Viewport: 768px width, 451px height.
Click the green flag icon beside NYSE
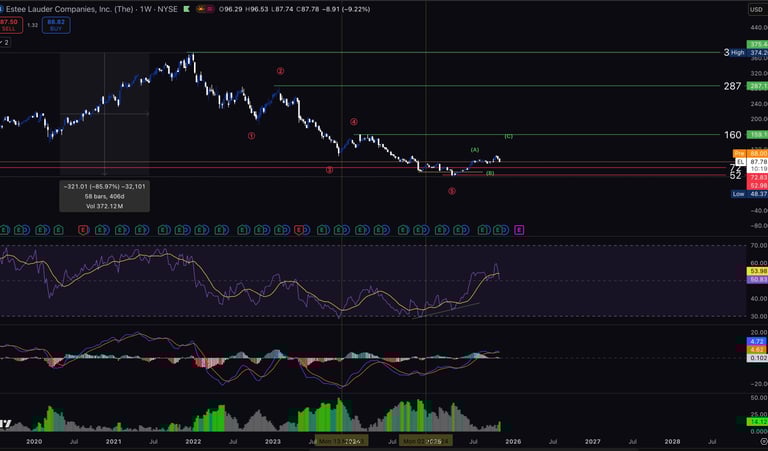pos(187,9)
